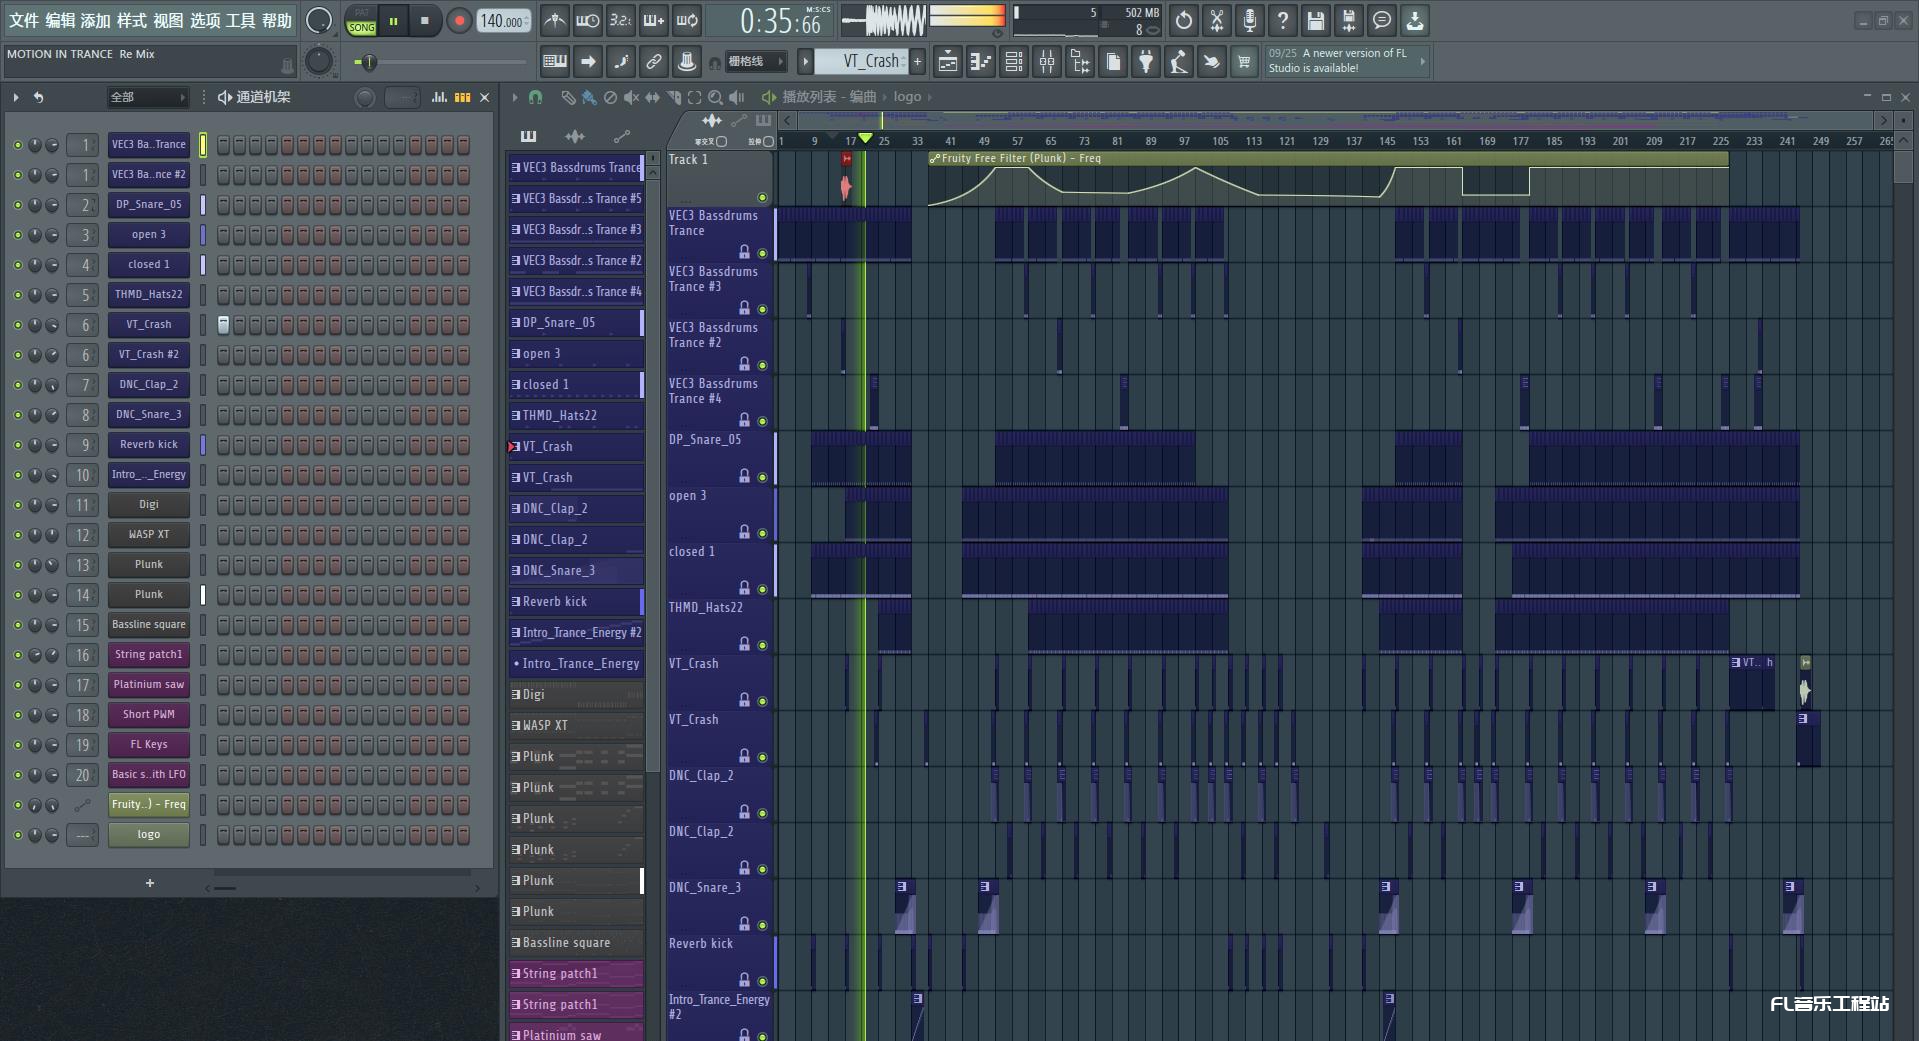
Task: Adjust the 140.000 tempo field
Action: (504, 21)
